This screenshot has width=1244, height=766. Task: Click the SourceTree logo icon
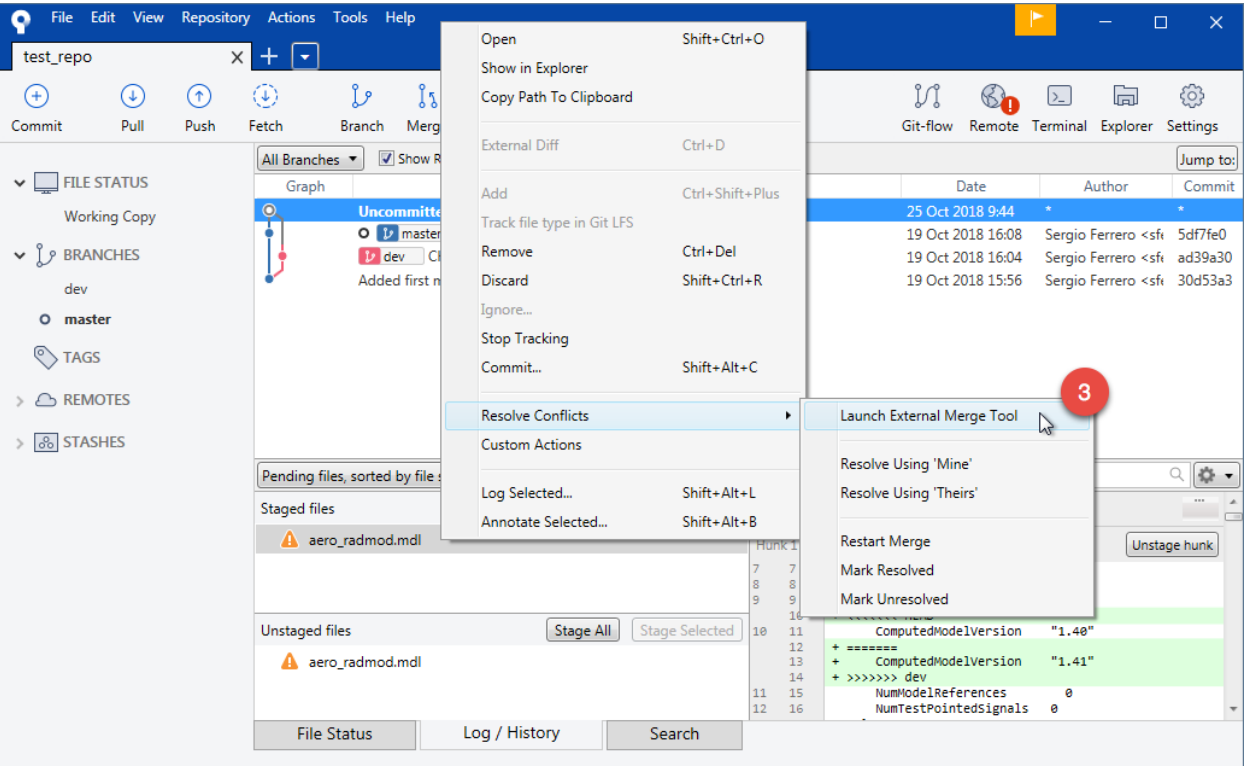point(22,19)
